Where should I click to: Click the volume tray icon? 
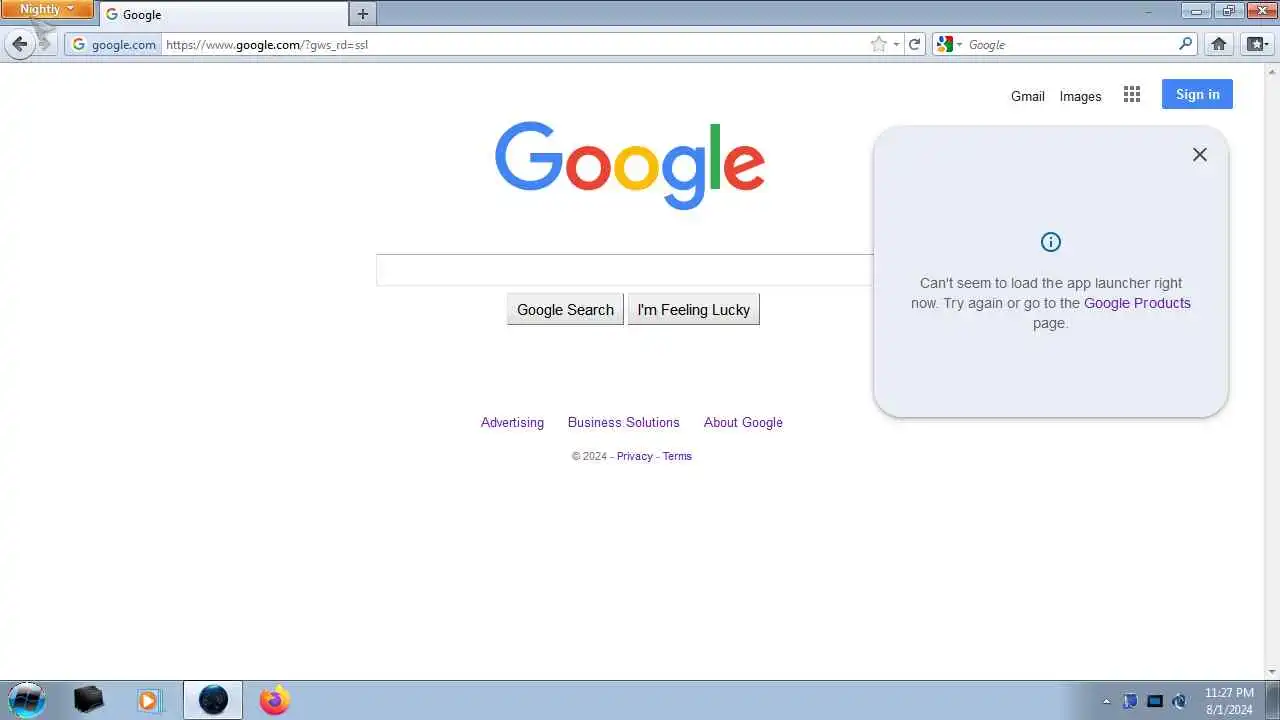pos(1180,701)
